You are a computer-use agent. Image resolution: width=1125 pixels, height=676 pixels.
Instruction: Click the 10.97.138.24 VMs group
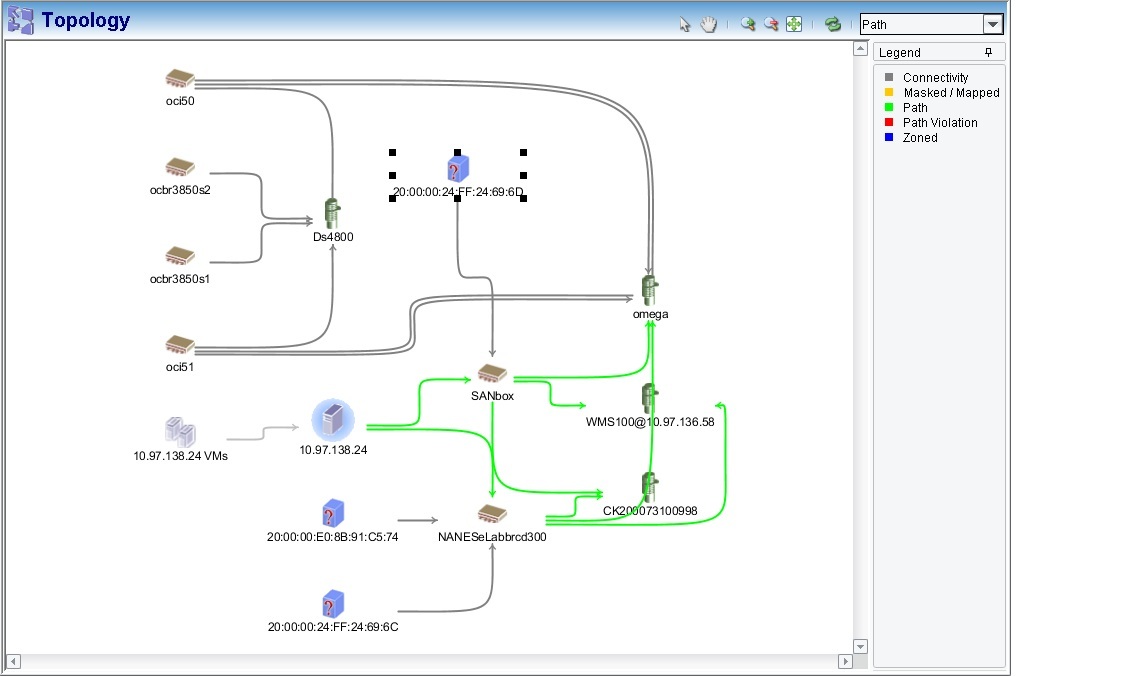[x=180, y=432]
